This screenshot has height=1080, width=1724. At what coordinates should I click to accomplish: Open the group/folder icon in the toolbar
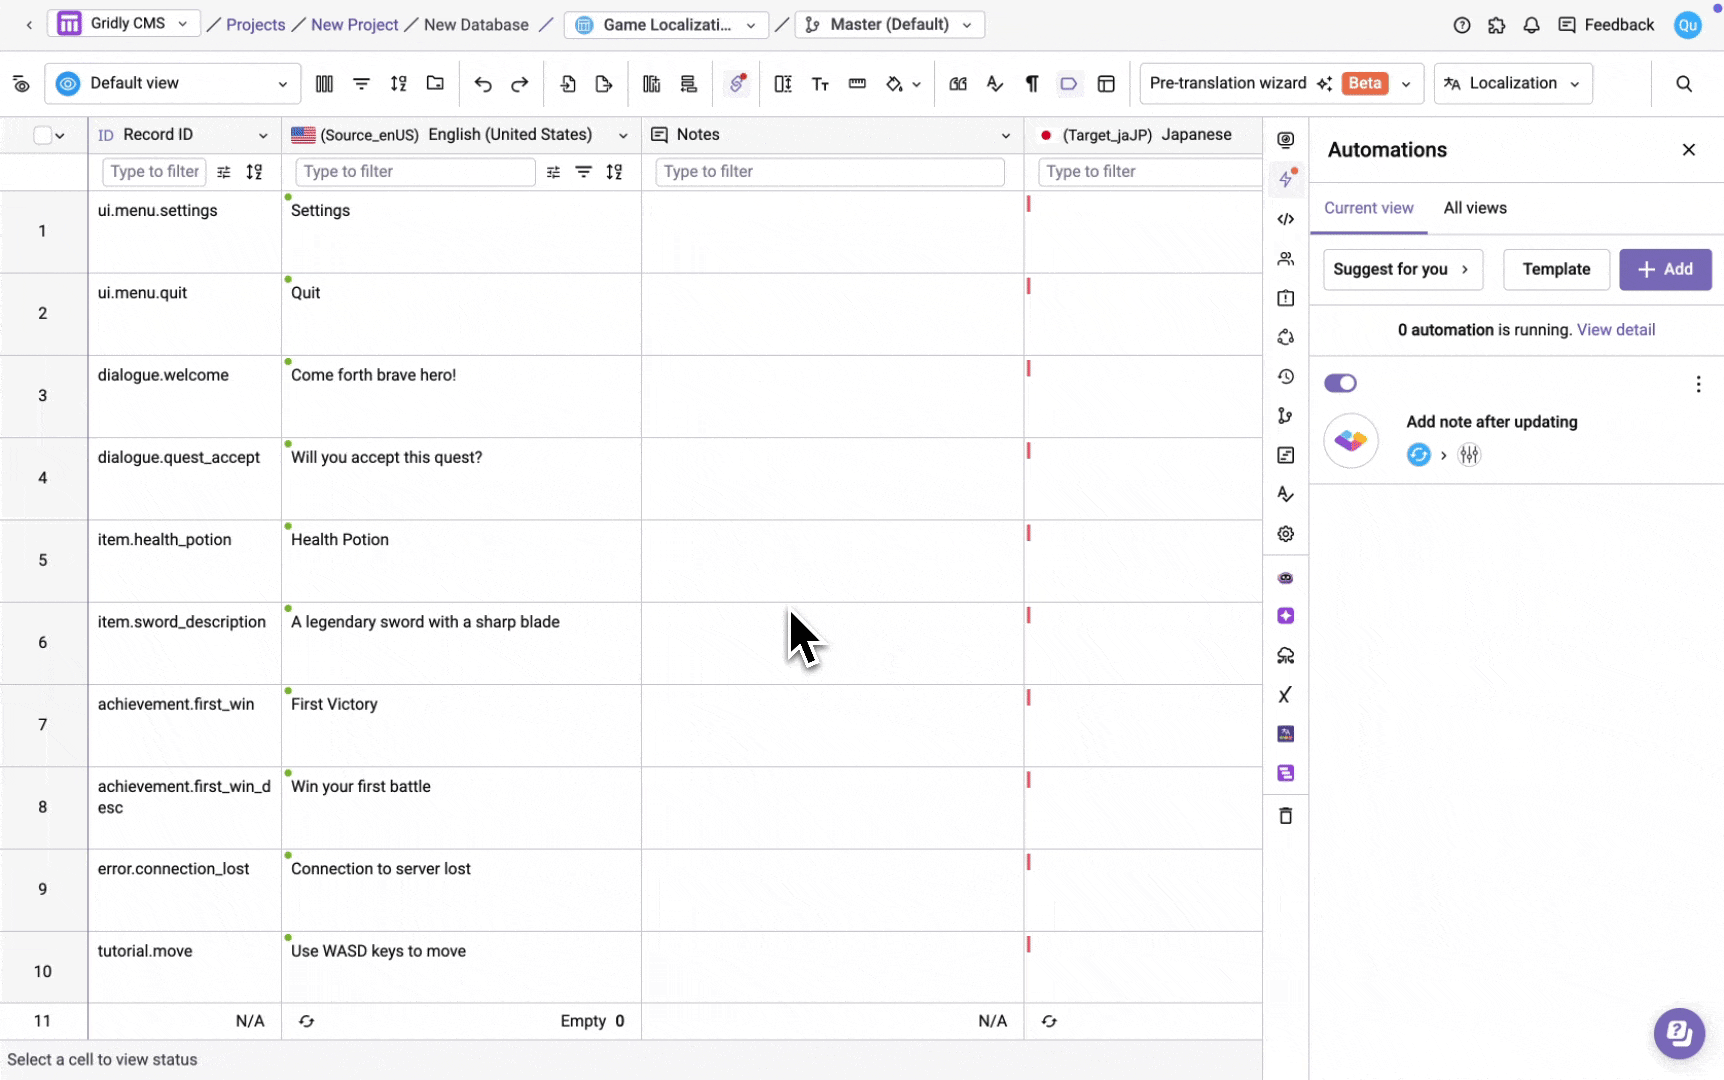(x=435, y=84)
